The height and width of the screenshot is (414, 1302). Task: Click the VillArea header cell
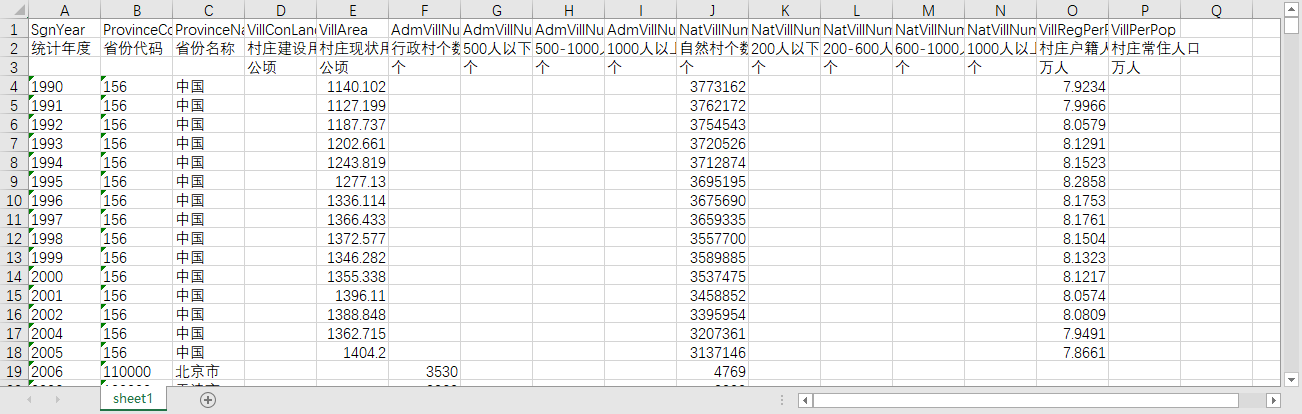[x=352, y=29]
